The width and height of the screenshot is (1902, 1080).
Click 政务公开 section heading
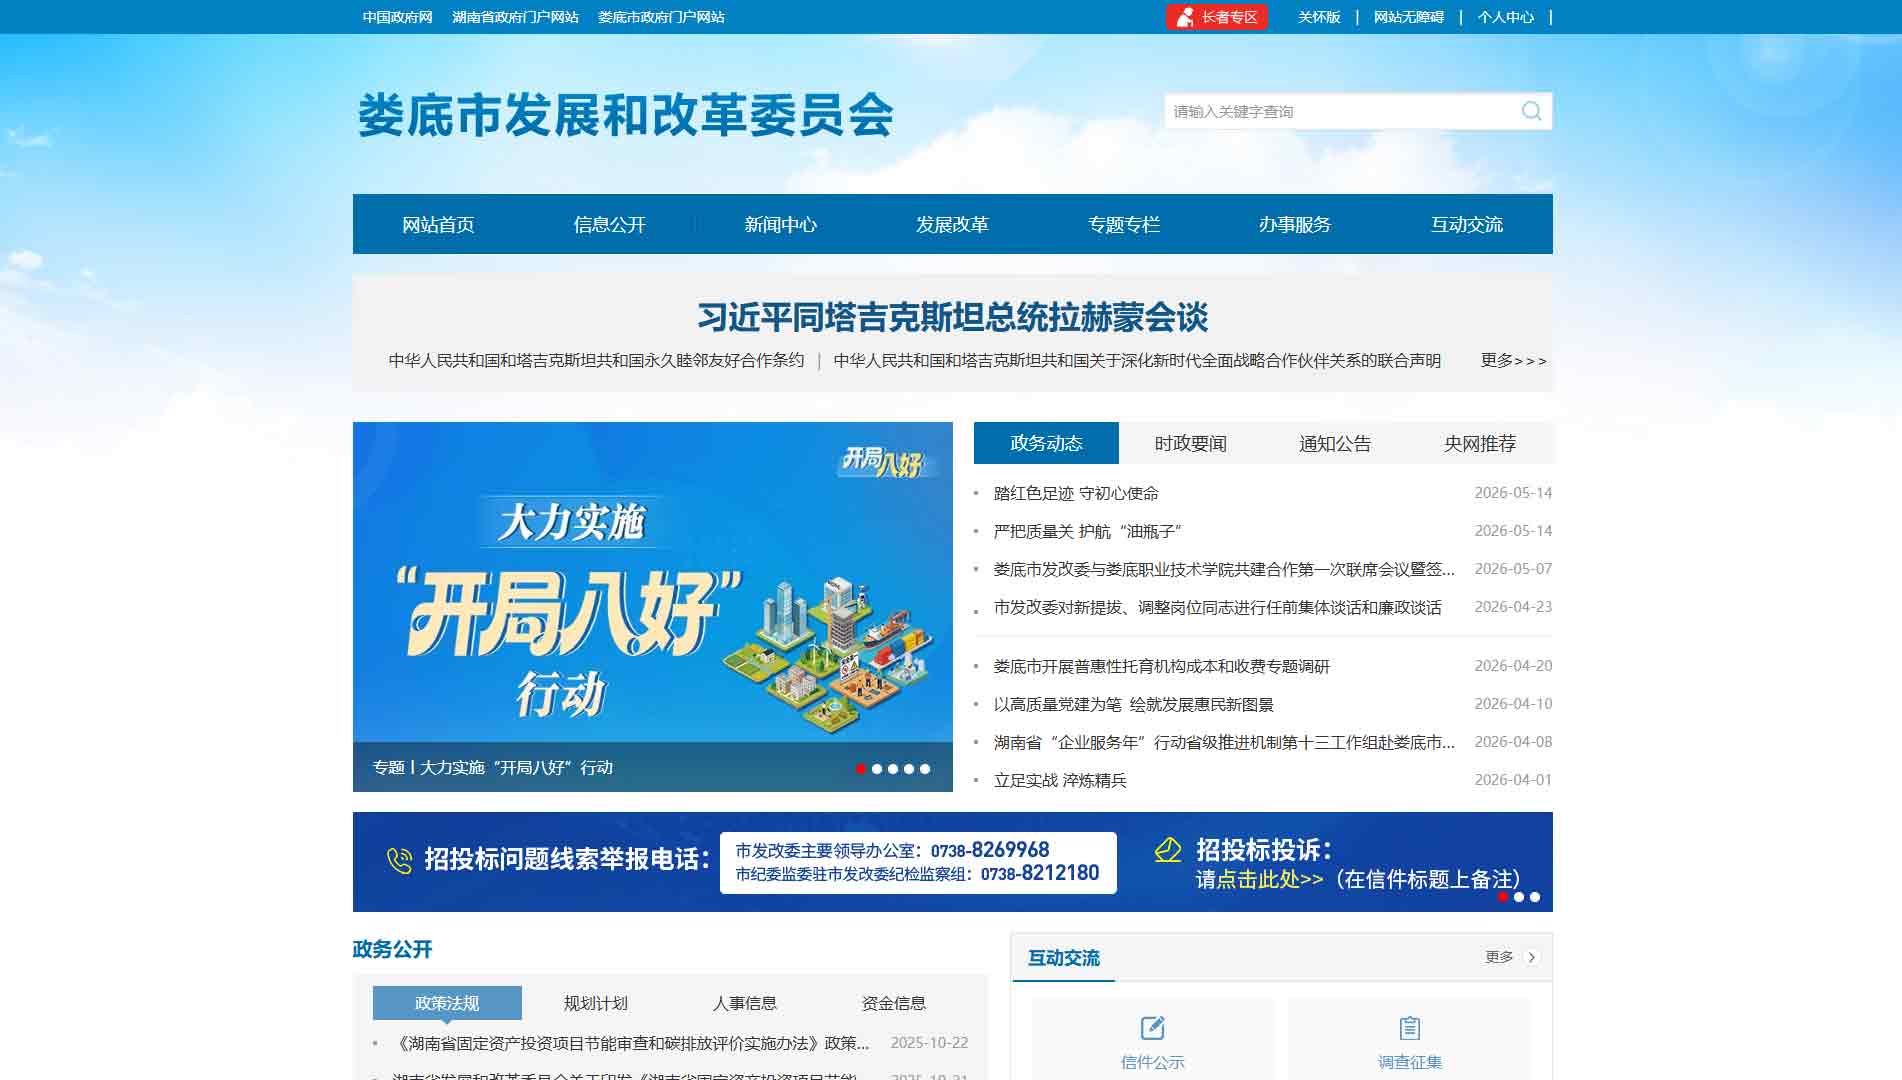point(392,949)
